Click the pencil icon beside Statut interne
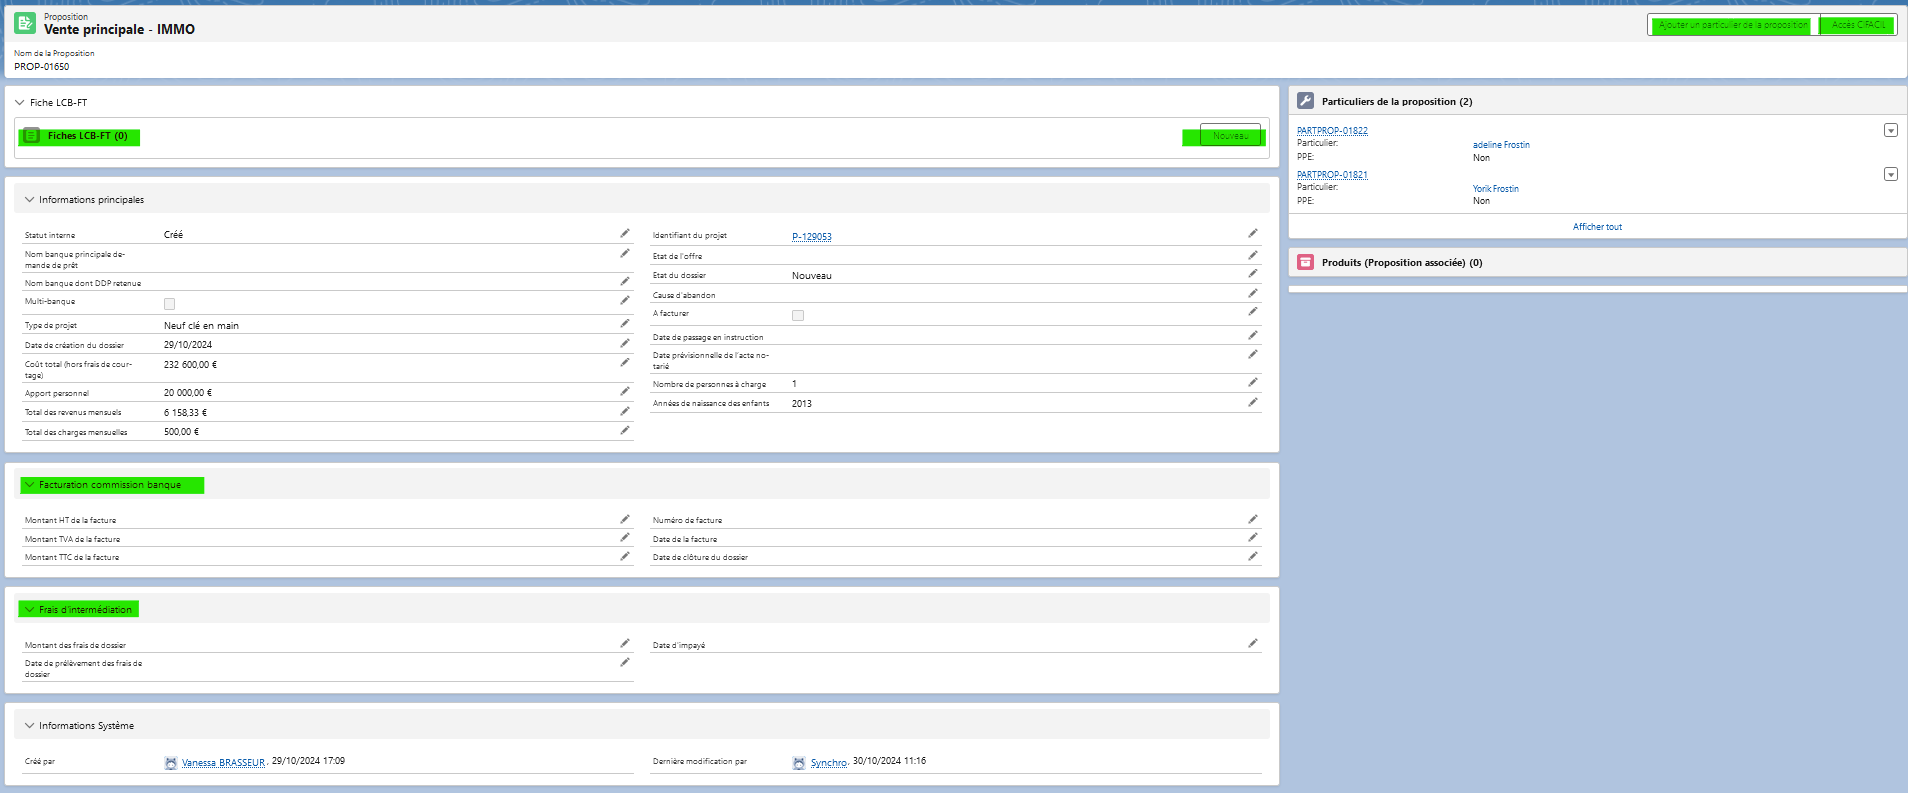Image resolution: width=1908 pixels, height=793 pixels. [625, 233]
